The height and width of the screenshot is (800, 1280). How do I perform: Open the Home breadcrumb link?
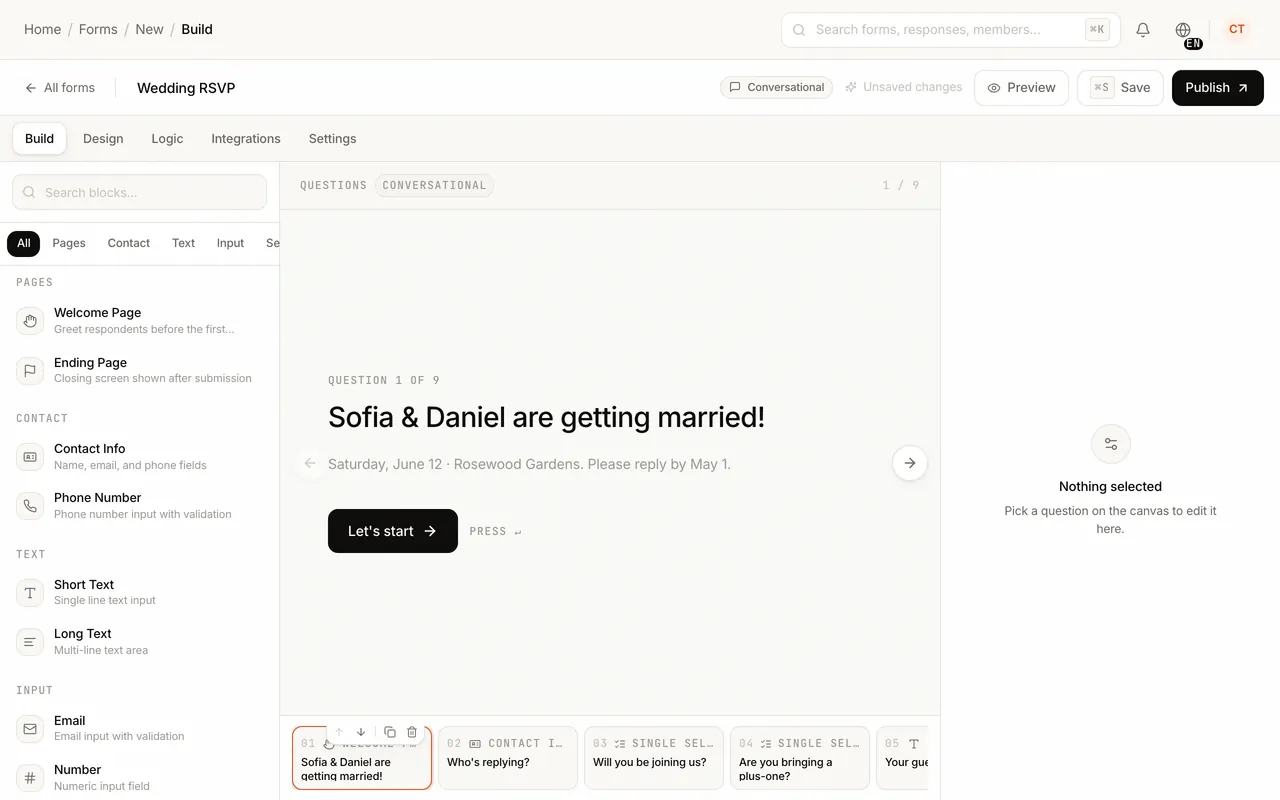point(42,29)
